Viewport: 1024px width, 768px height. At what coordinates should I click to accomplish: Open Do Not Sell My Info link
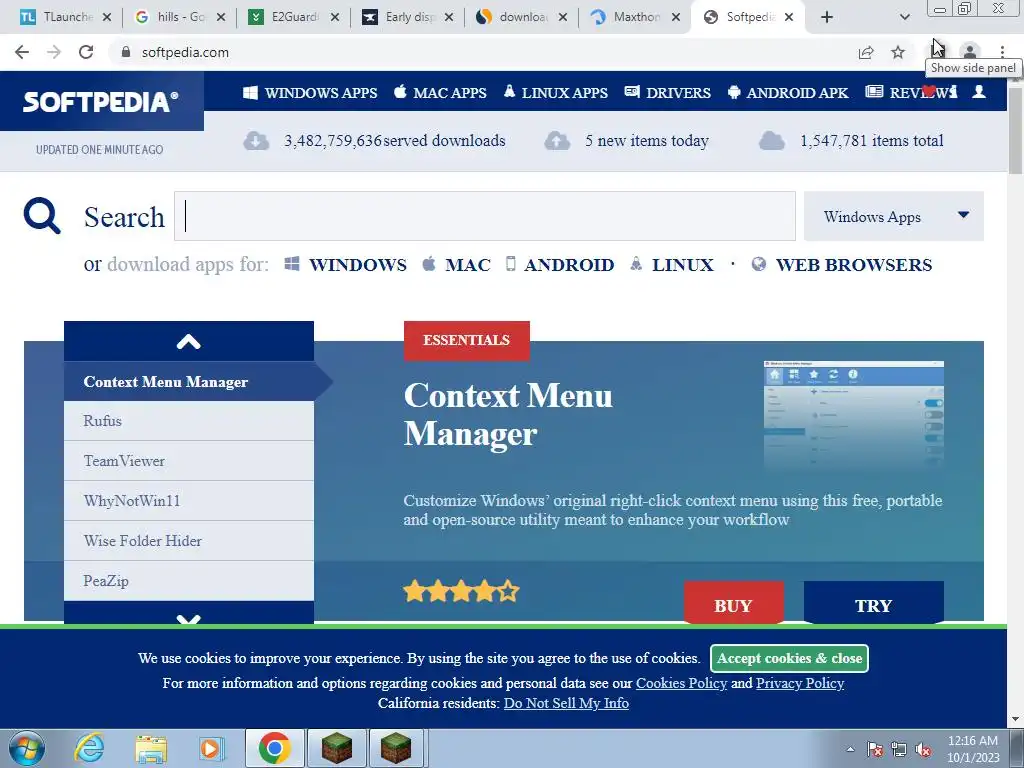[x=566, y=703]
